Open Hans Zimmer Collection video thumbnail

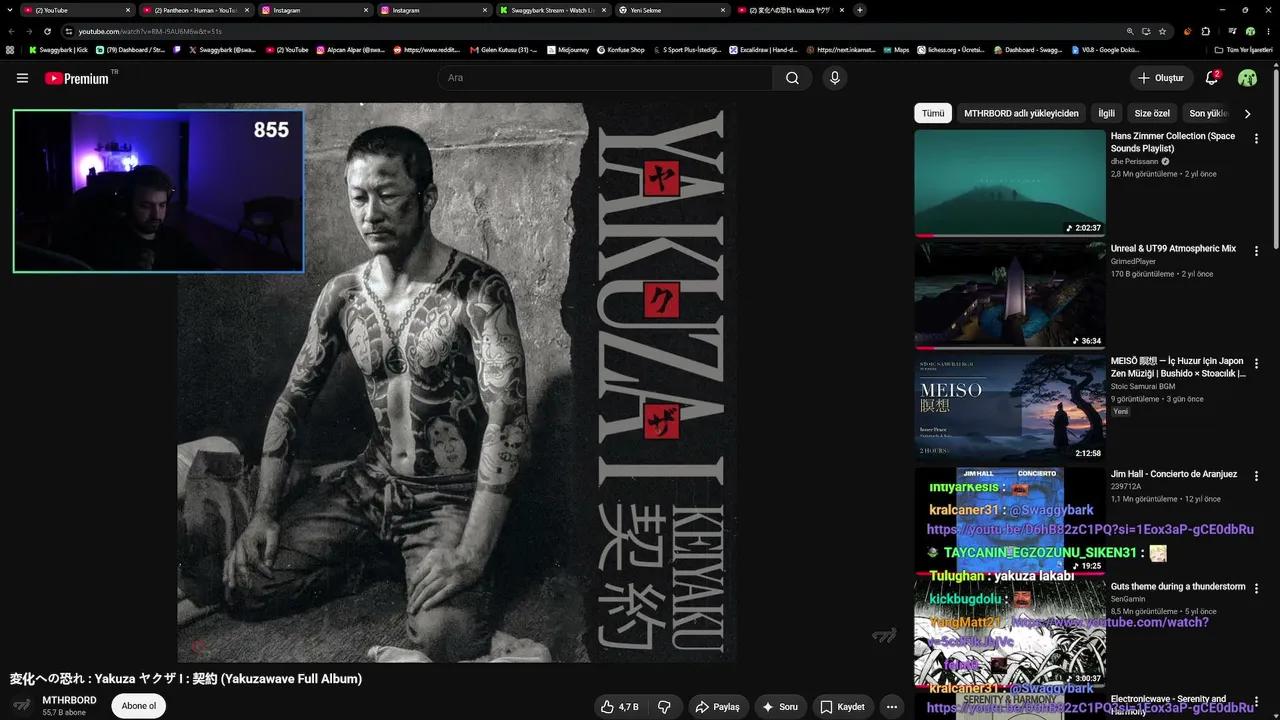click(1010, 183)
